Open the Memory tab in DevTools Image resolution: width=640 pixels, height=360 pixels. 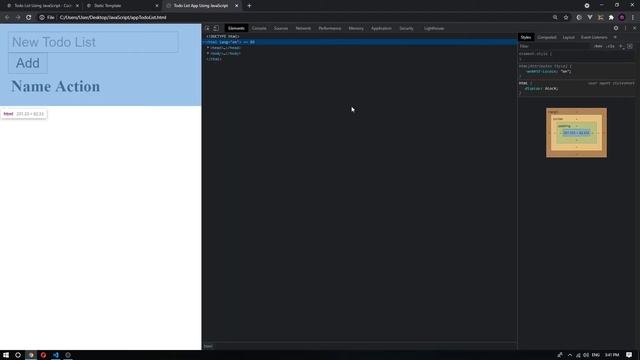point(356,29)
